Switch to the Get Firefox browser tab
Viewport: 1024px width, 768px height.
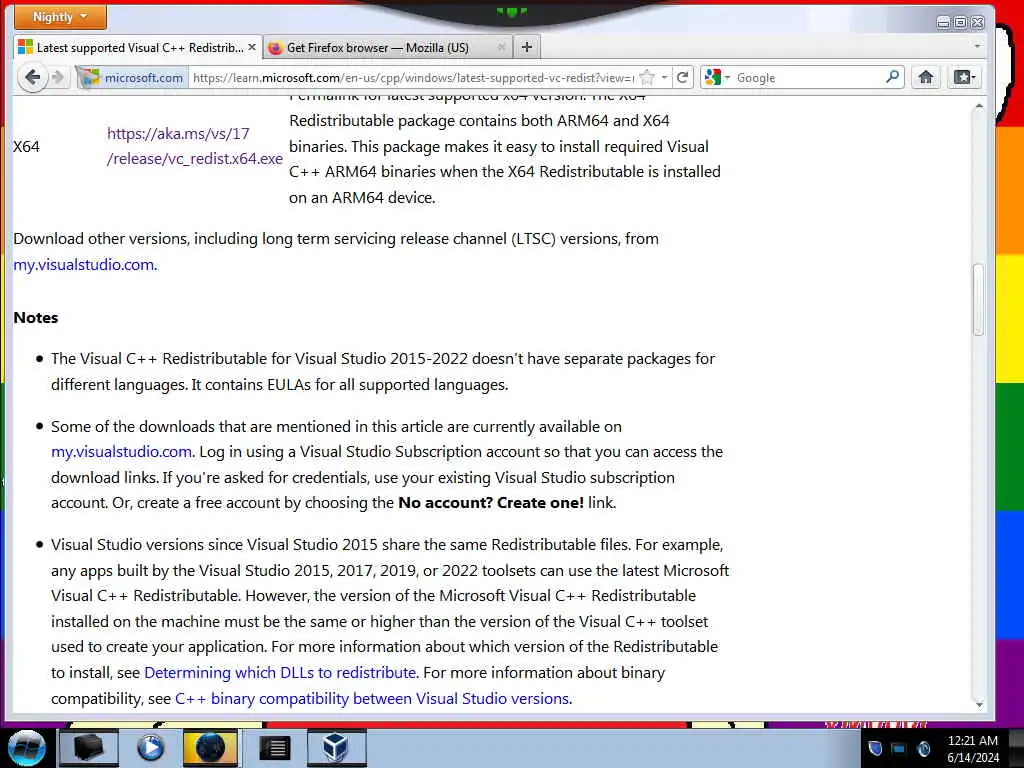pos(388,48)
